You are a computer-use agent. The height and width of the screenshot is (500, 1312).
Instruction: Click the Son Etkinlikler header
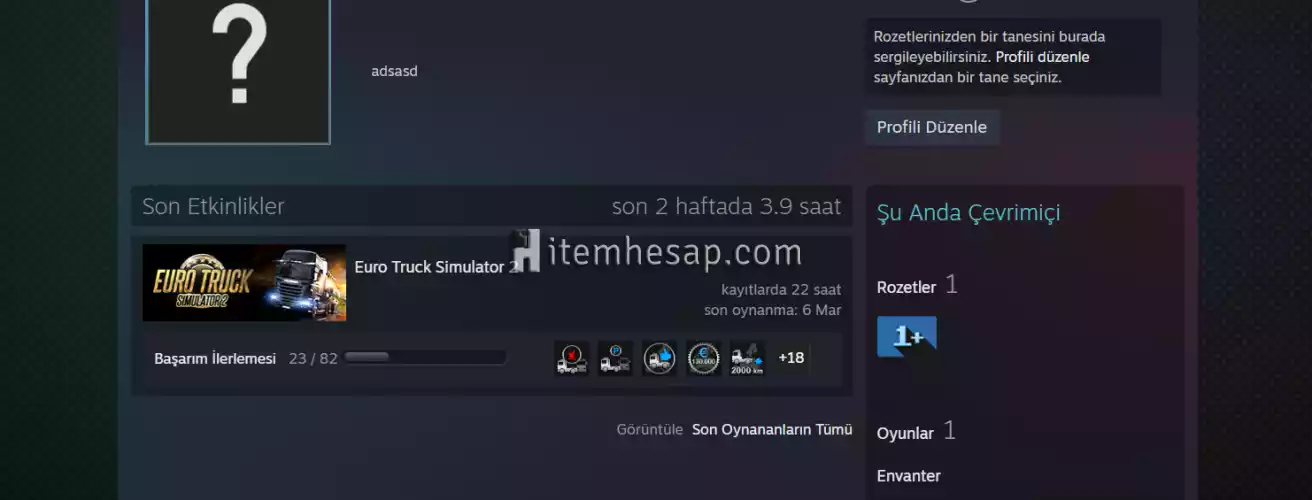[213, 207]
